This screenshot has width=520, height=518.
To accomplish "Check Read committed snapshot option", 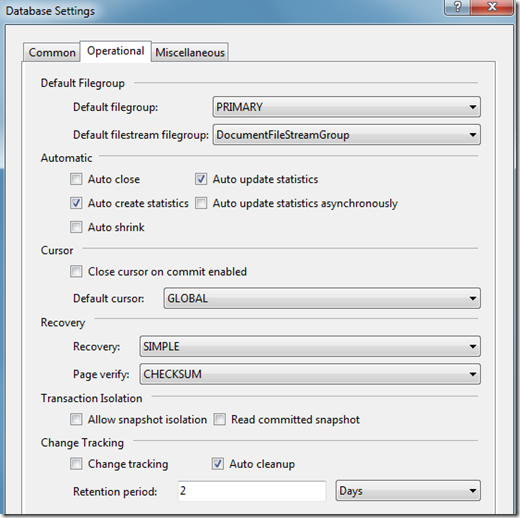I will pyautogui.click(x=220, y=419).
